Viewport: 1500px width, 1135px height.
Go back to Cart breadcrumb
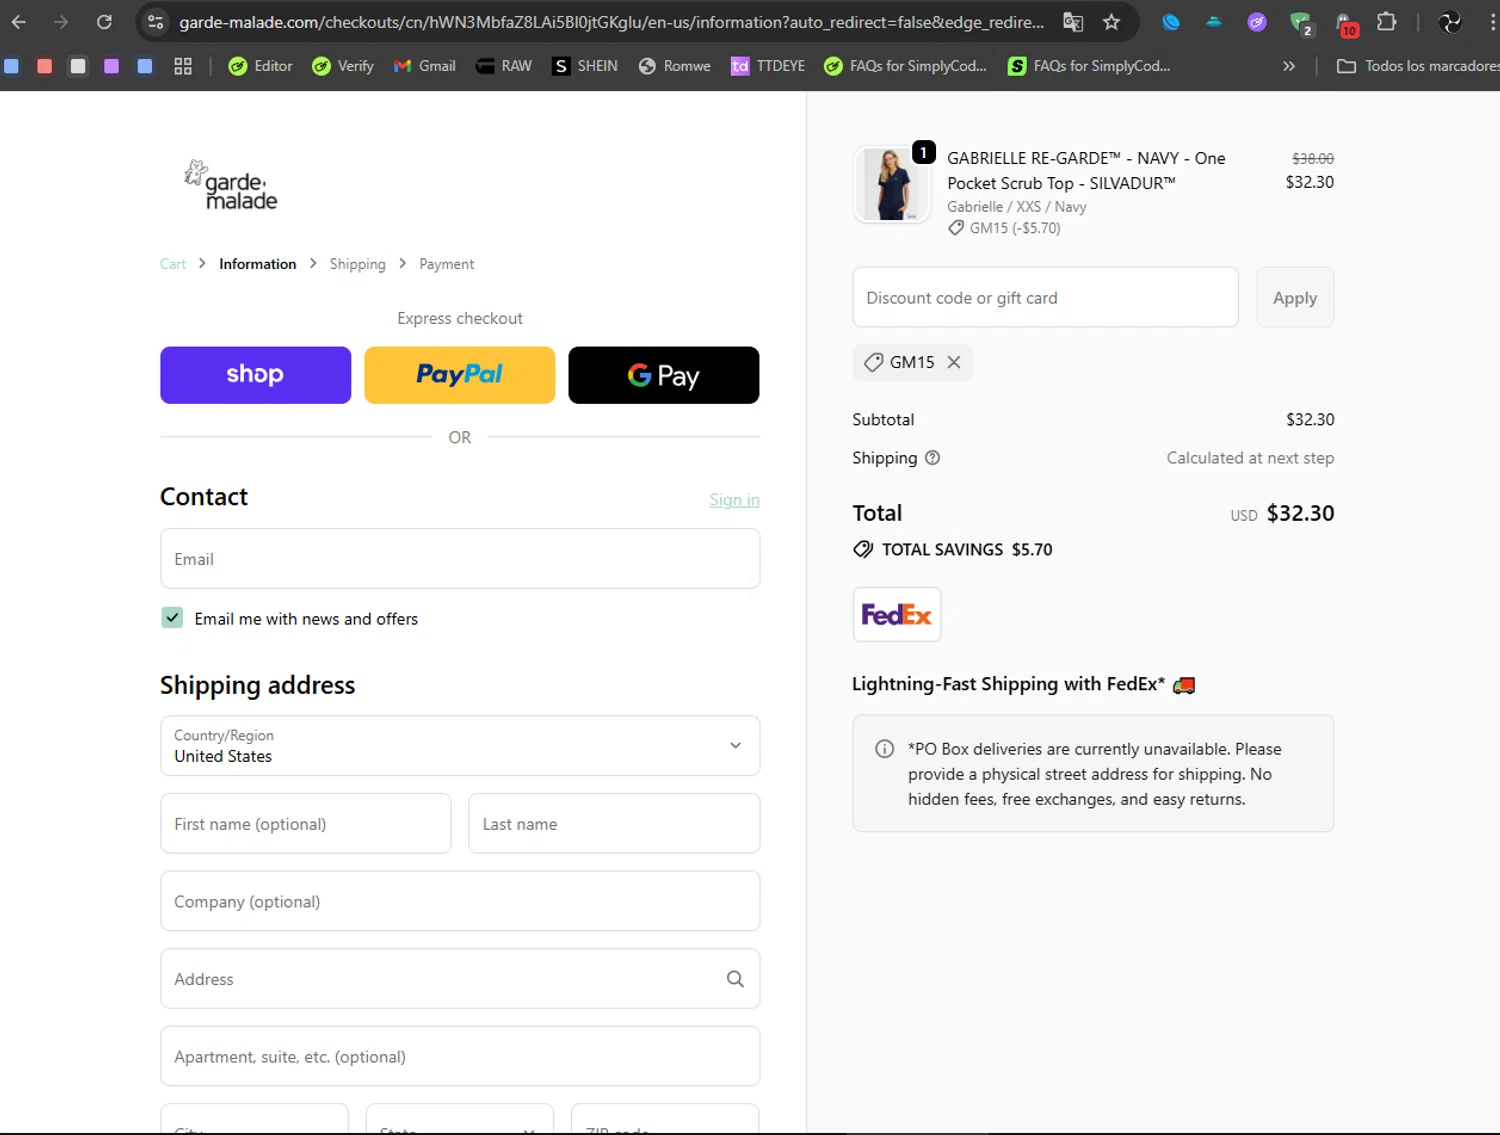[x=173, y=264]
